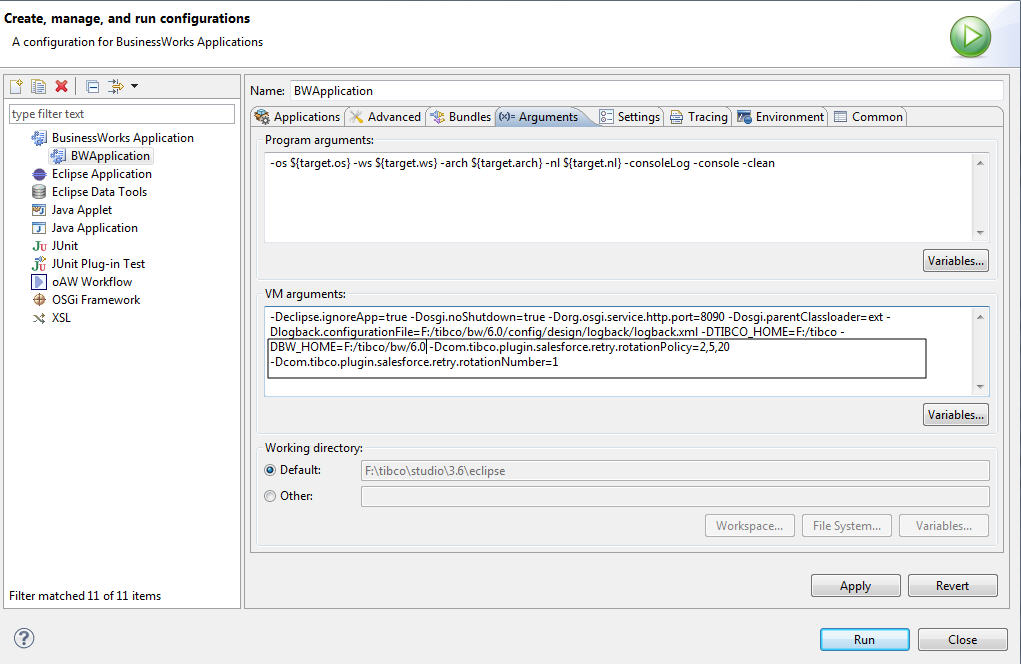Click the new launch configuration icon

click(x=16, y=87)
